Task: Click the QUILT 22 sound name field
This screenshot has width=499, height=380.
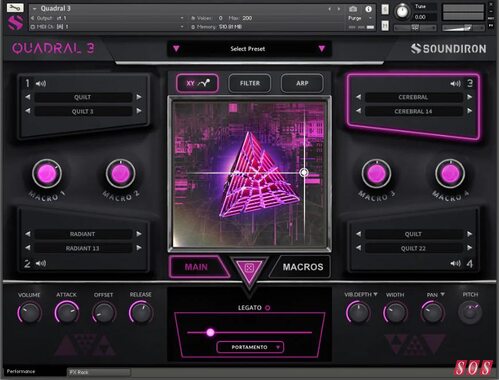Action: (x=413, y=248)
